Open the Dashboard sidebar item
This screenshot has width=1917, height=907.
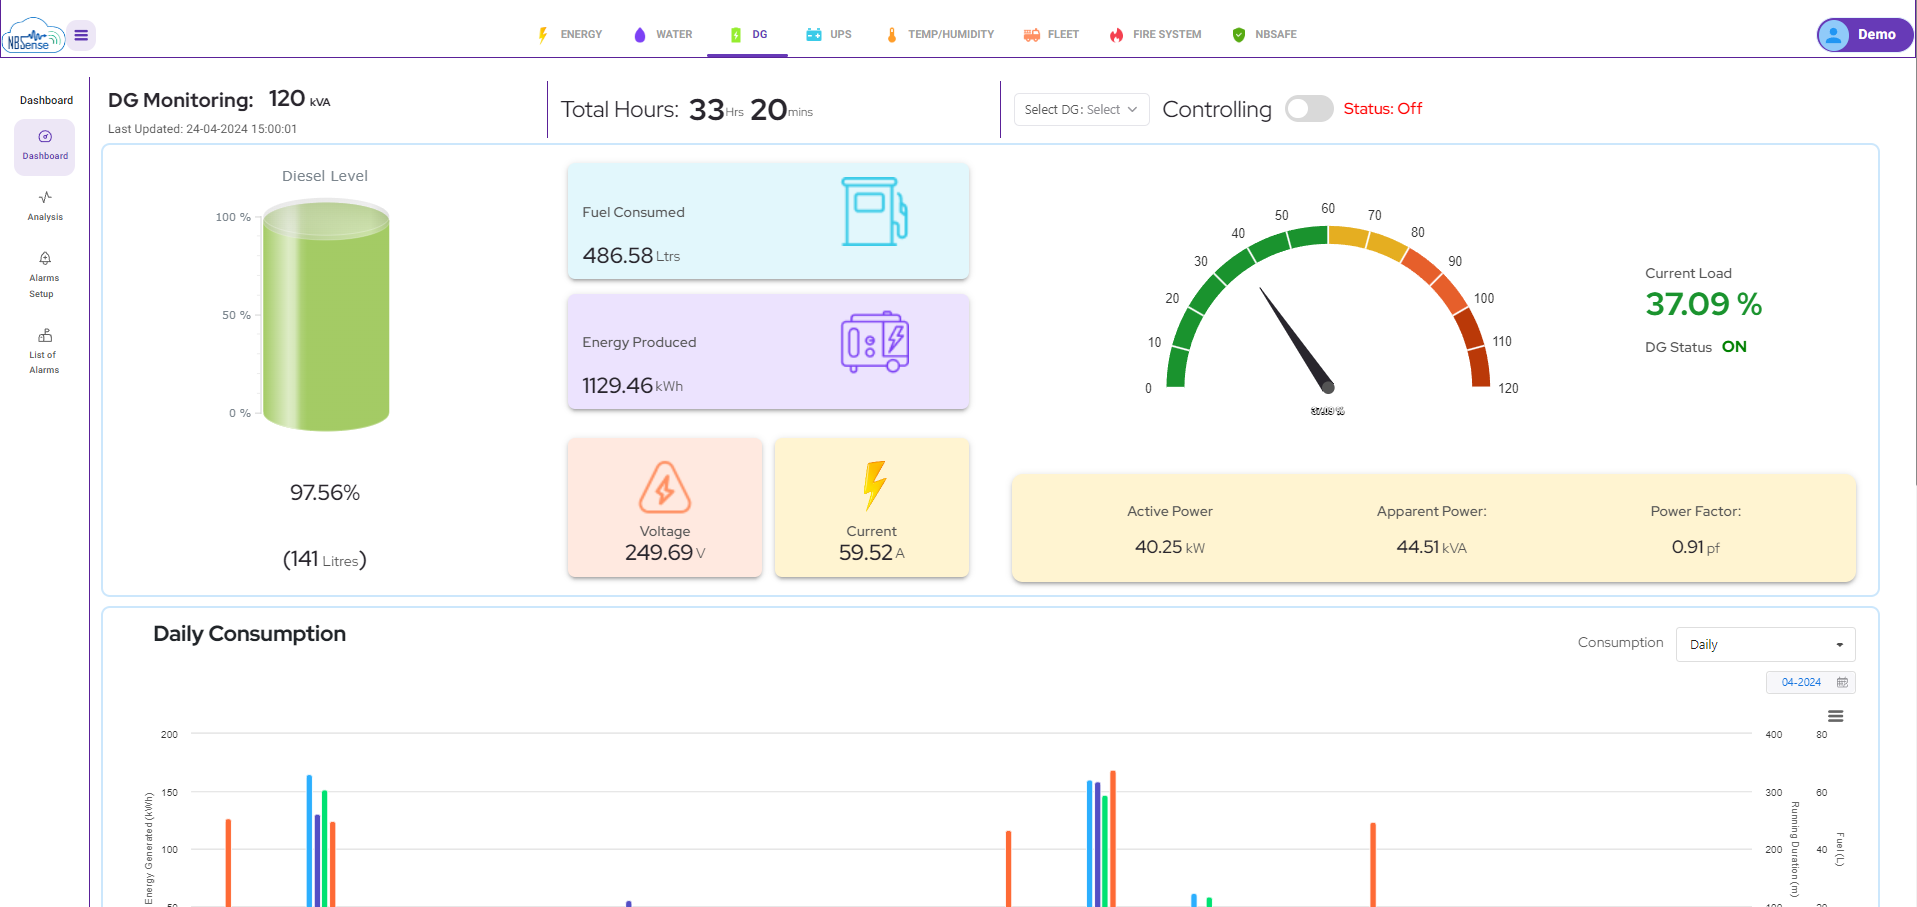(45, 146)
